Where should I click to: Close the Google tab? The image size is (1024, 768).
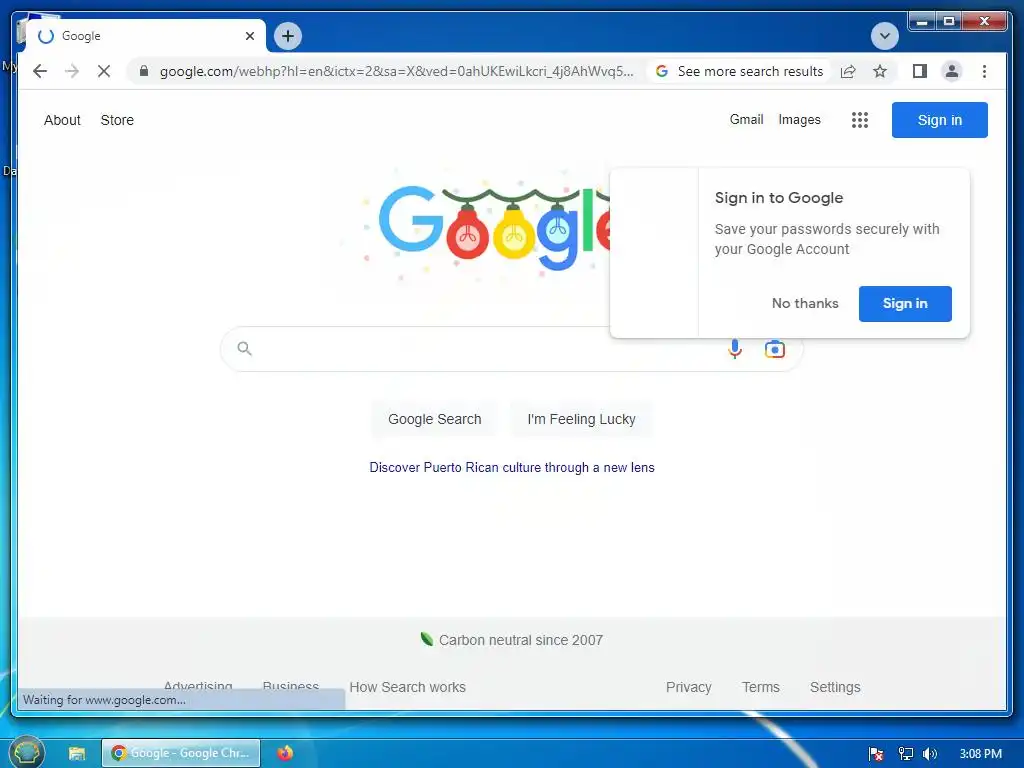coord(249,36)
